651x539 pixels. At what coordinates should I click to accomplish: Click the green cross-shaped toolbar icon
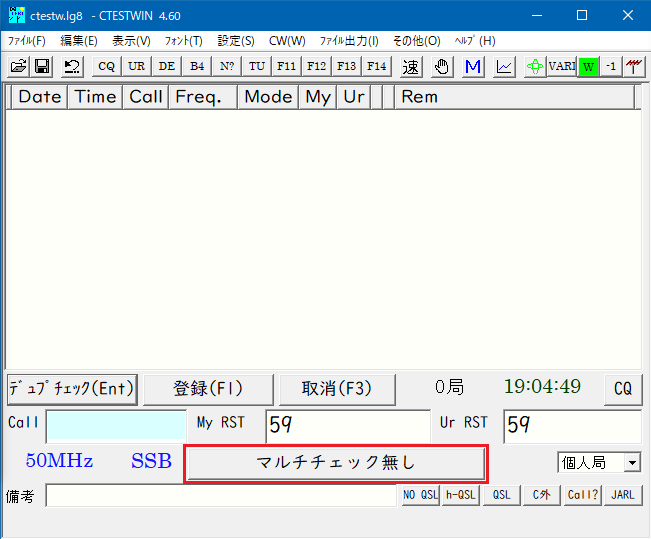pyautogui.click(x=536, y=66)
